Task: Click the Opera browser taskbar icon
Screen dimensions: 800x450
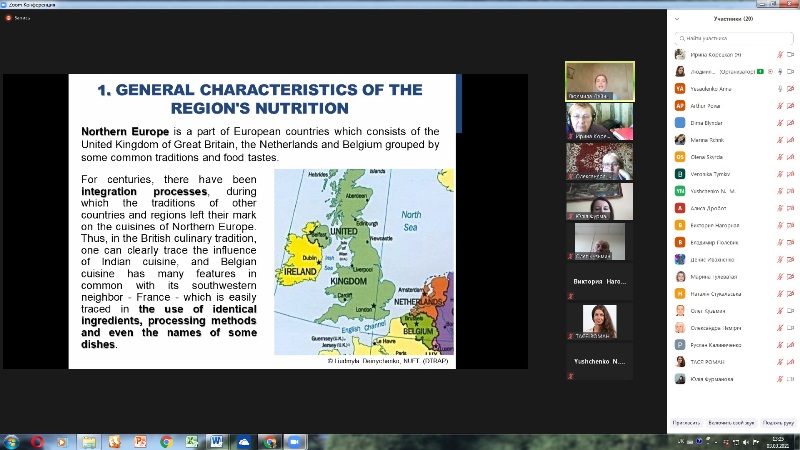Action: (36, 441)
